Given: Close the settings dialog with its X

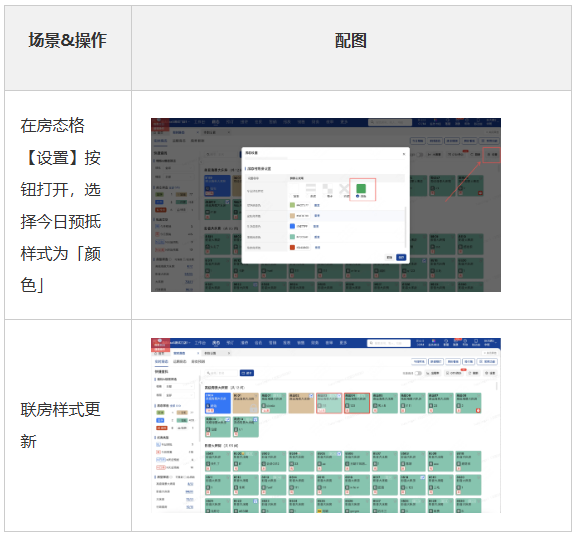Looking at the screenshot, I should click(404, 154).
